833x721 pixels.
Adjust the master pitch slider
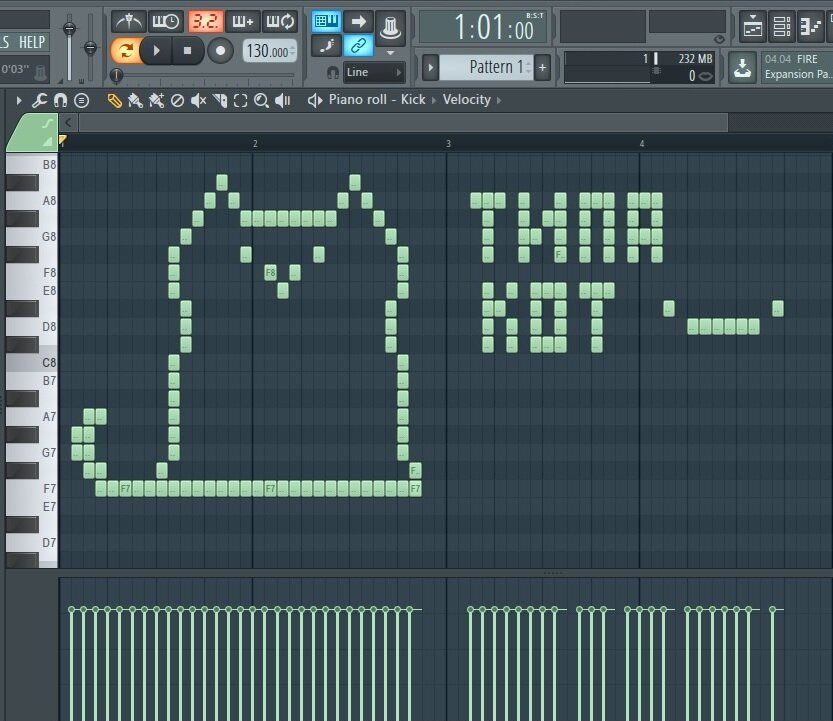coord(91,48)
